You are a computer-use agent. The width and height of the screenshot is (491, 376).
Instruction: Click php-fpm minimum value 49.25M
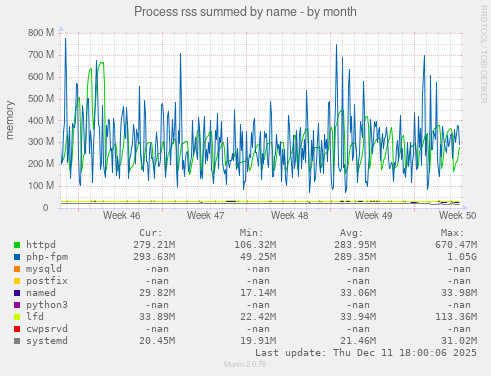pyautogui.click(x=258, y=257)
